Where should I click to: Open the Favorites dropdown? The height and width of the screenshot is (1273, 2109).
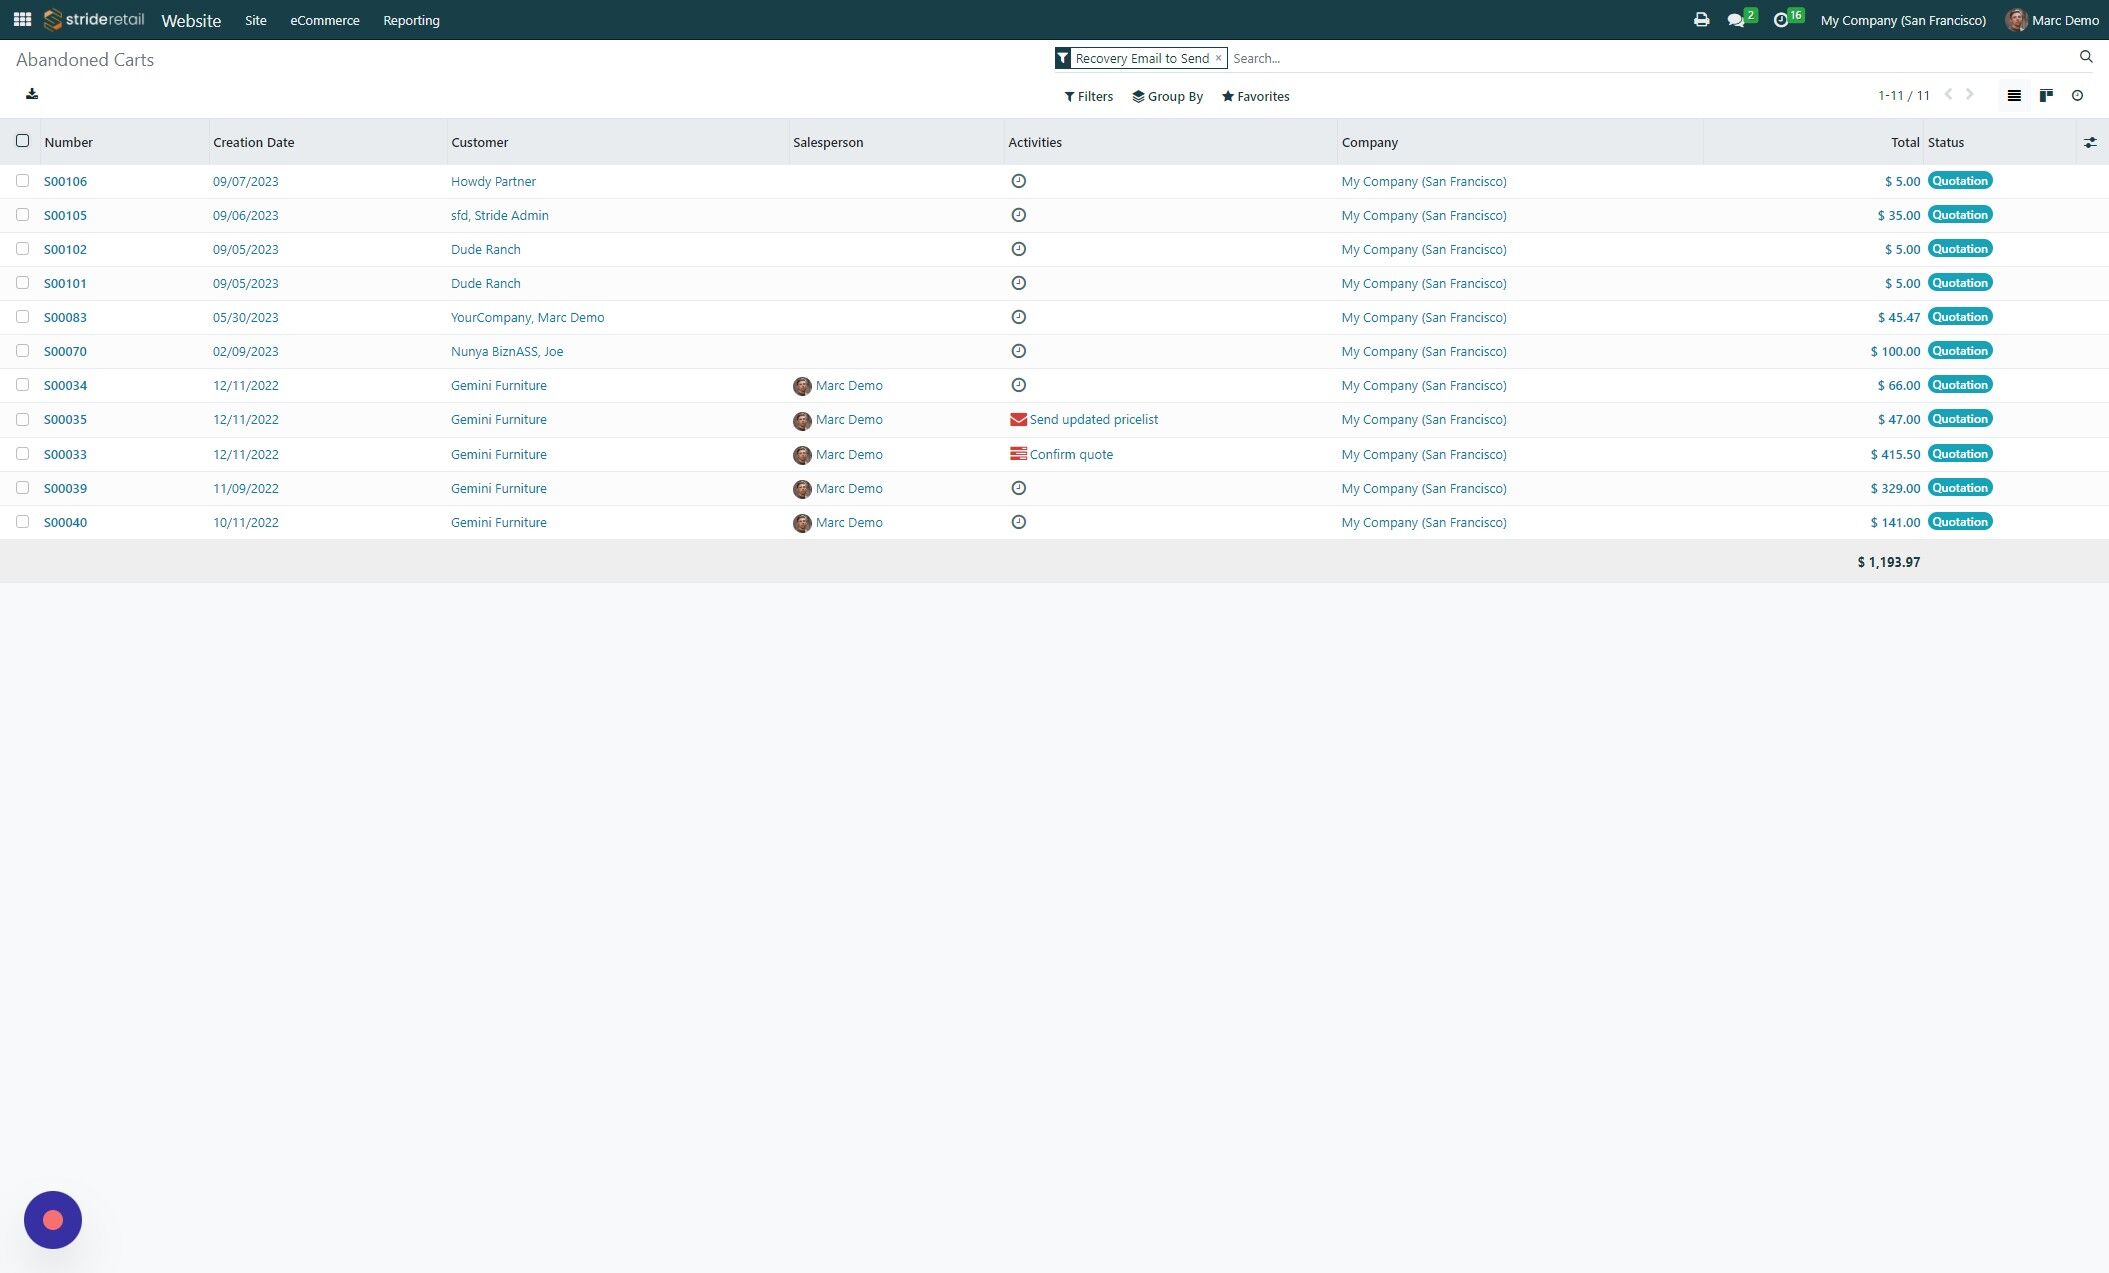tap(1255, 97)
